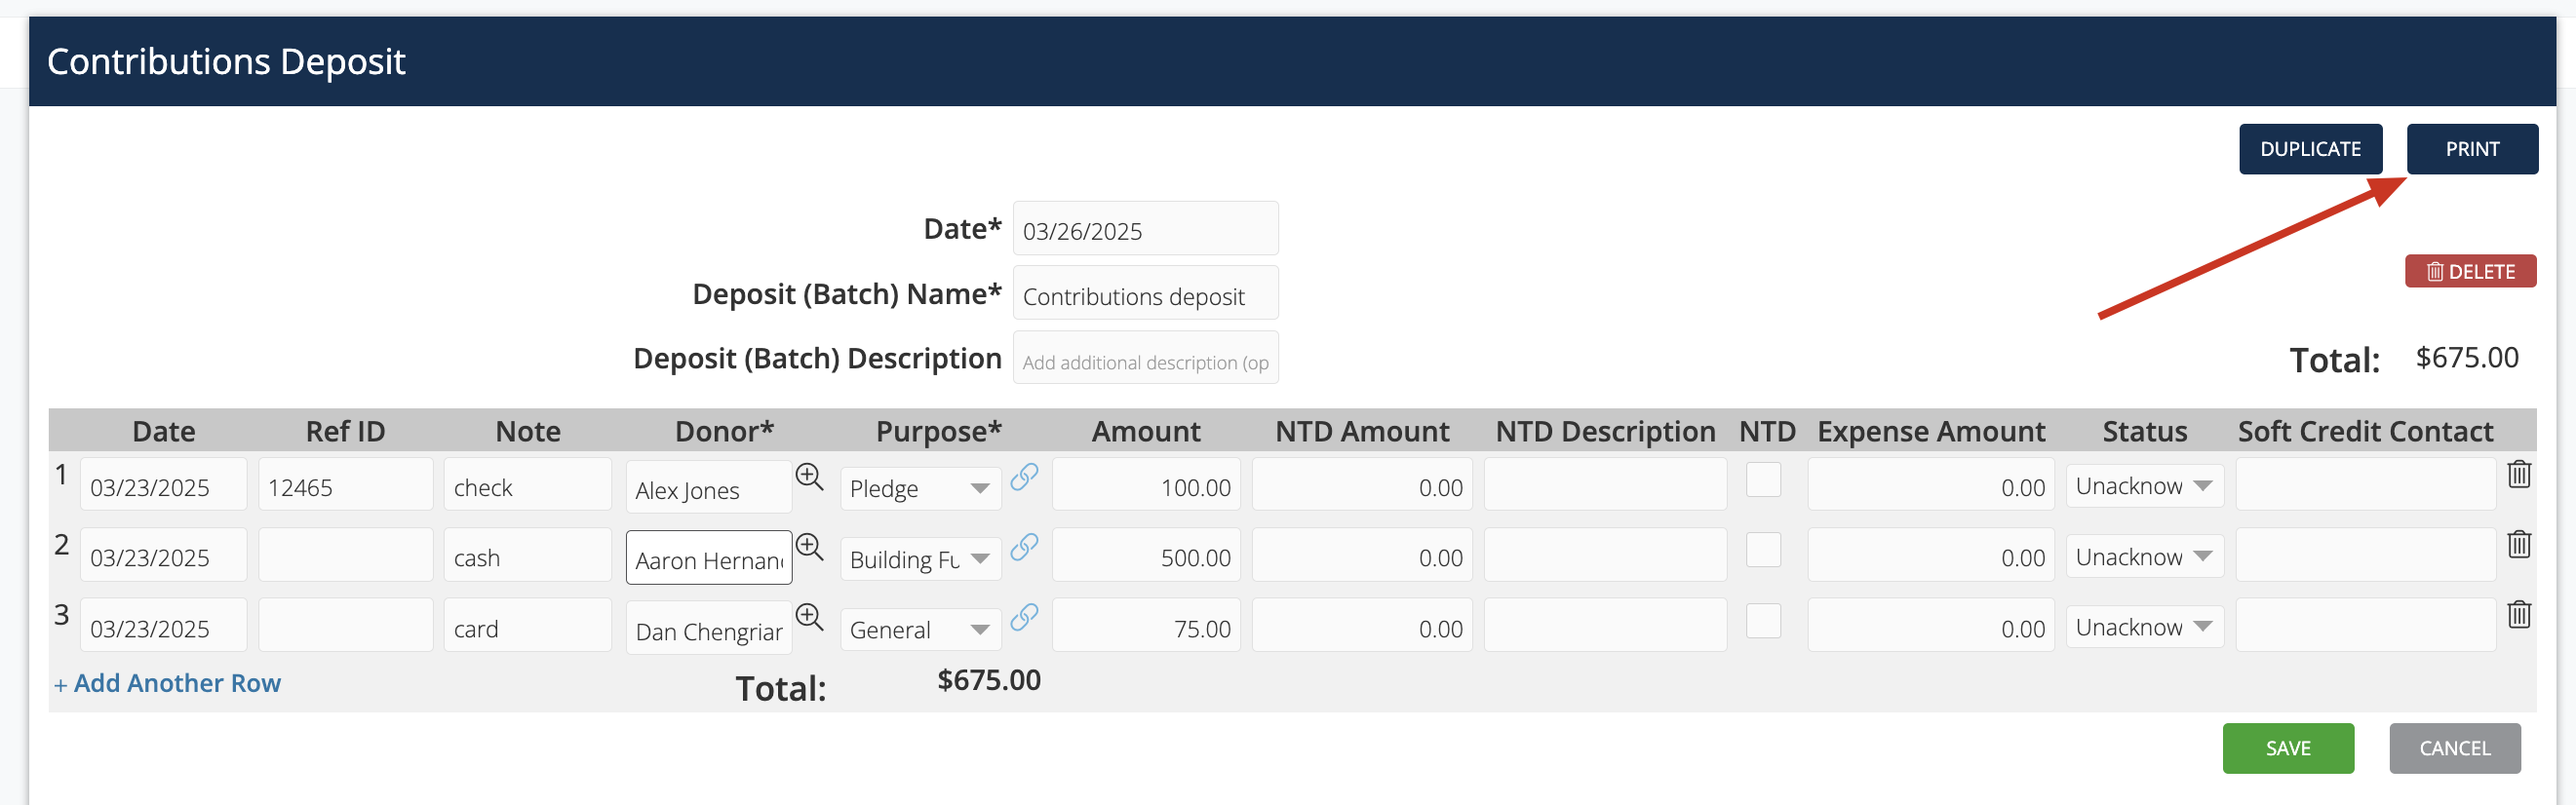Click the Expense Amount field in row 3
This screenshot has height=805, width=2576.
pos(1931,626)
